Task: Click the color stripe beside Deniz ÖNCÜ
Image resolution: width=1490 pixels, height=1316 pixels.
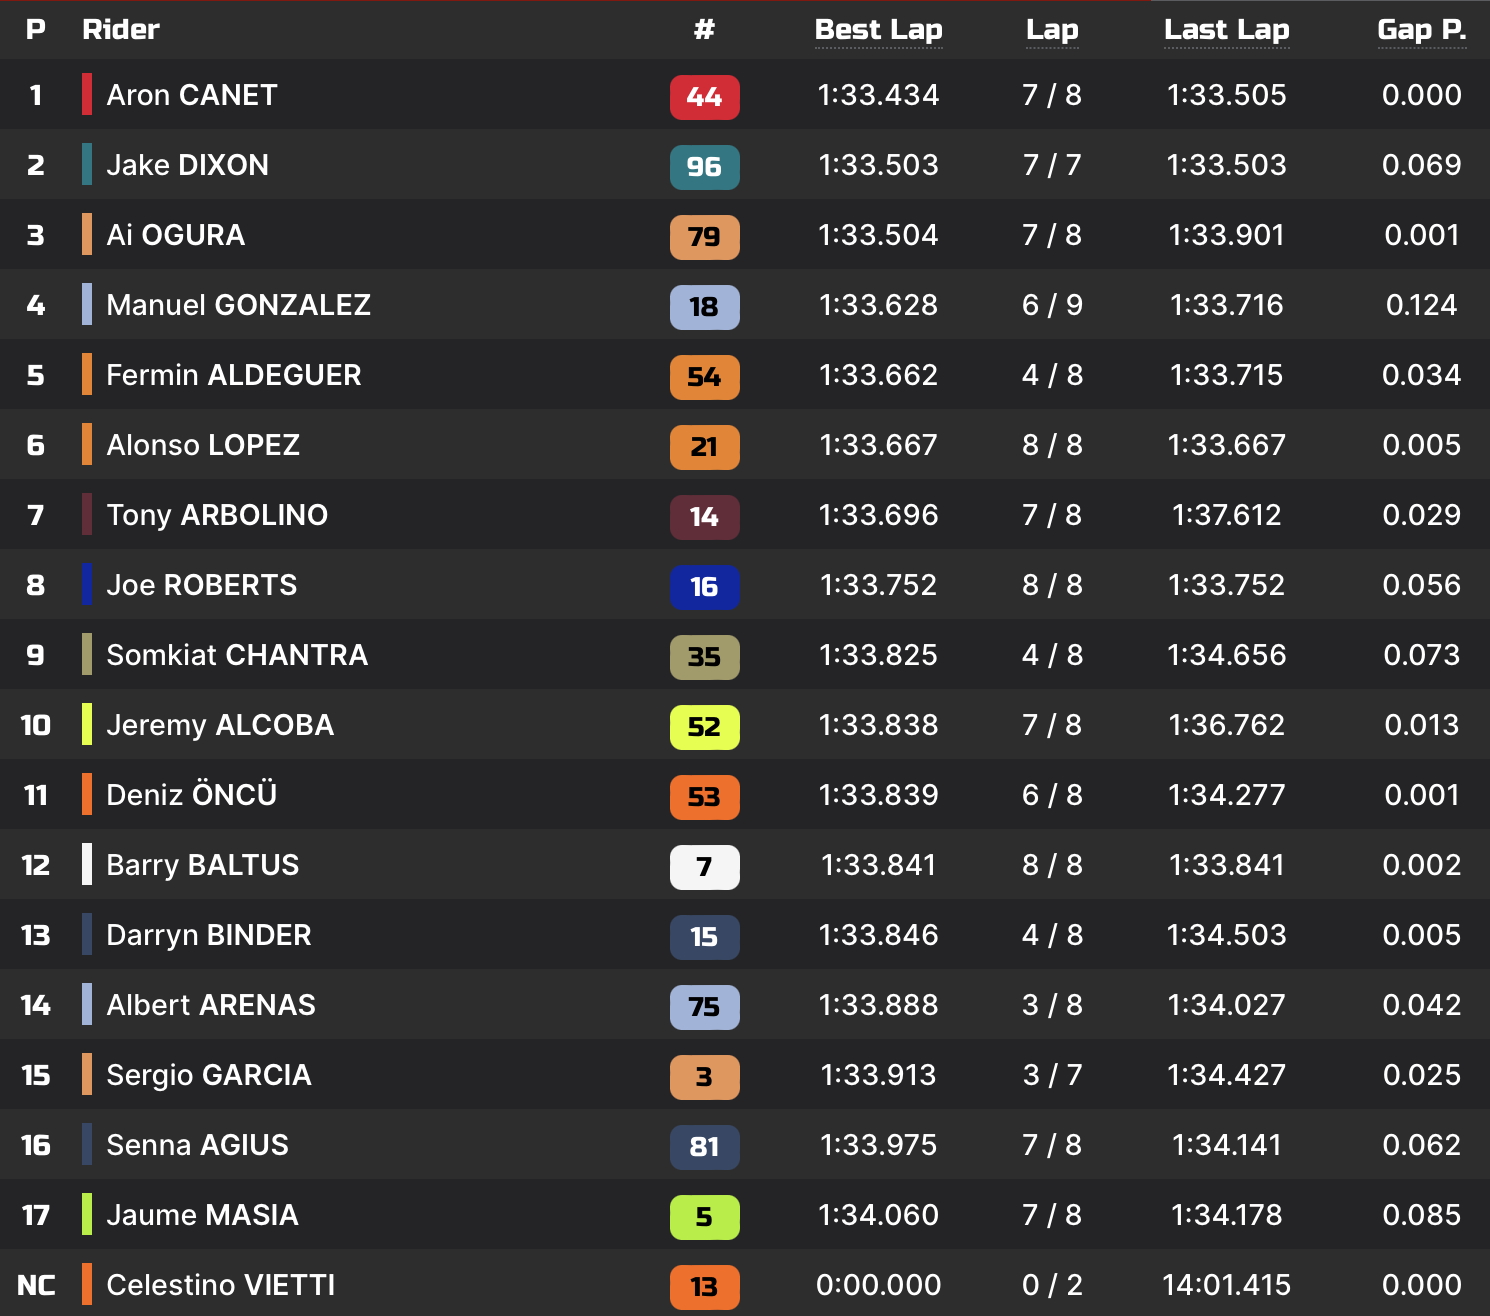Action: coord(87,795)
